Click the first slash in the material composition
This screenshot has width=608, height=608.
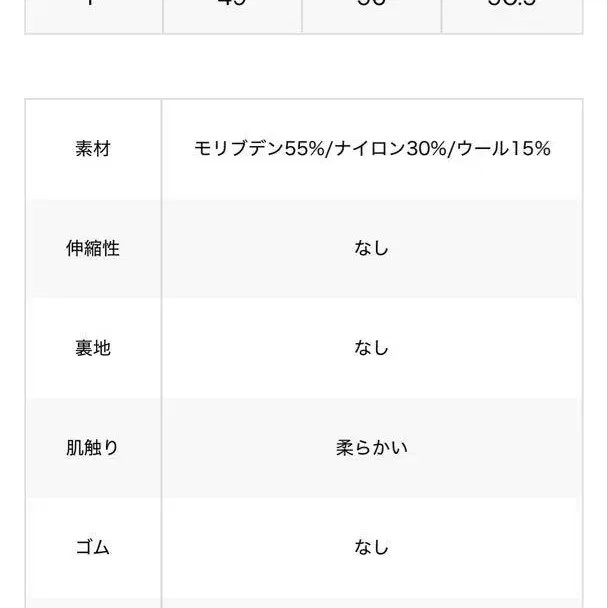328,149
